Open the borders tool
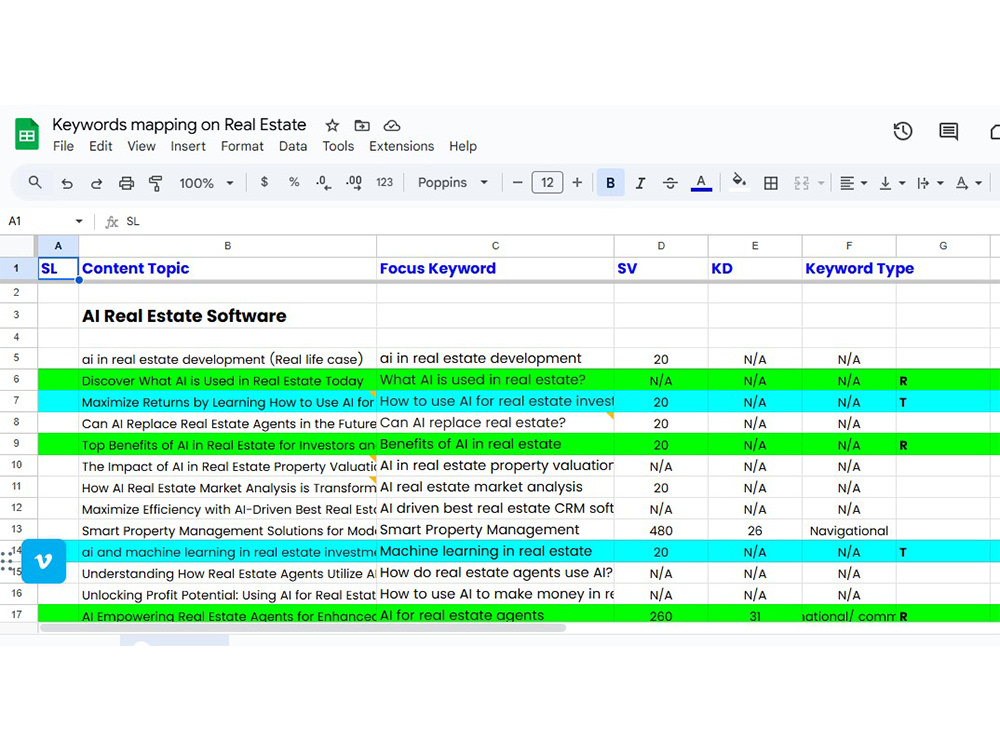1000x750 pixels. tap(770, 184)
